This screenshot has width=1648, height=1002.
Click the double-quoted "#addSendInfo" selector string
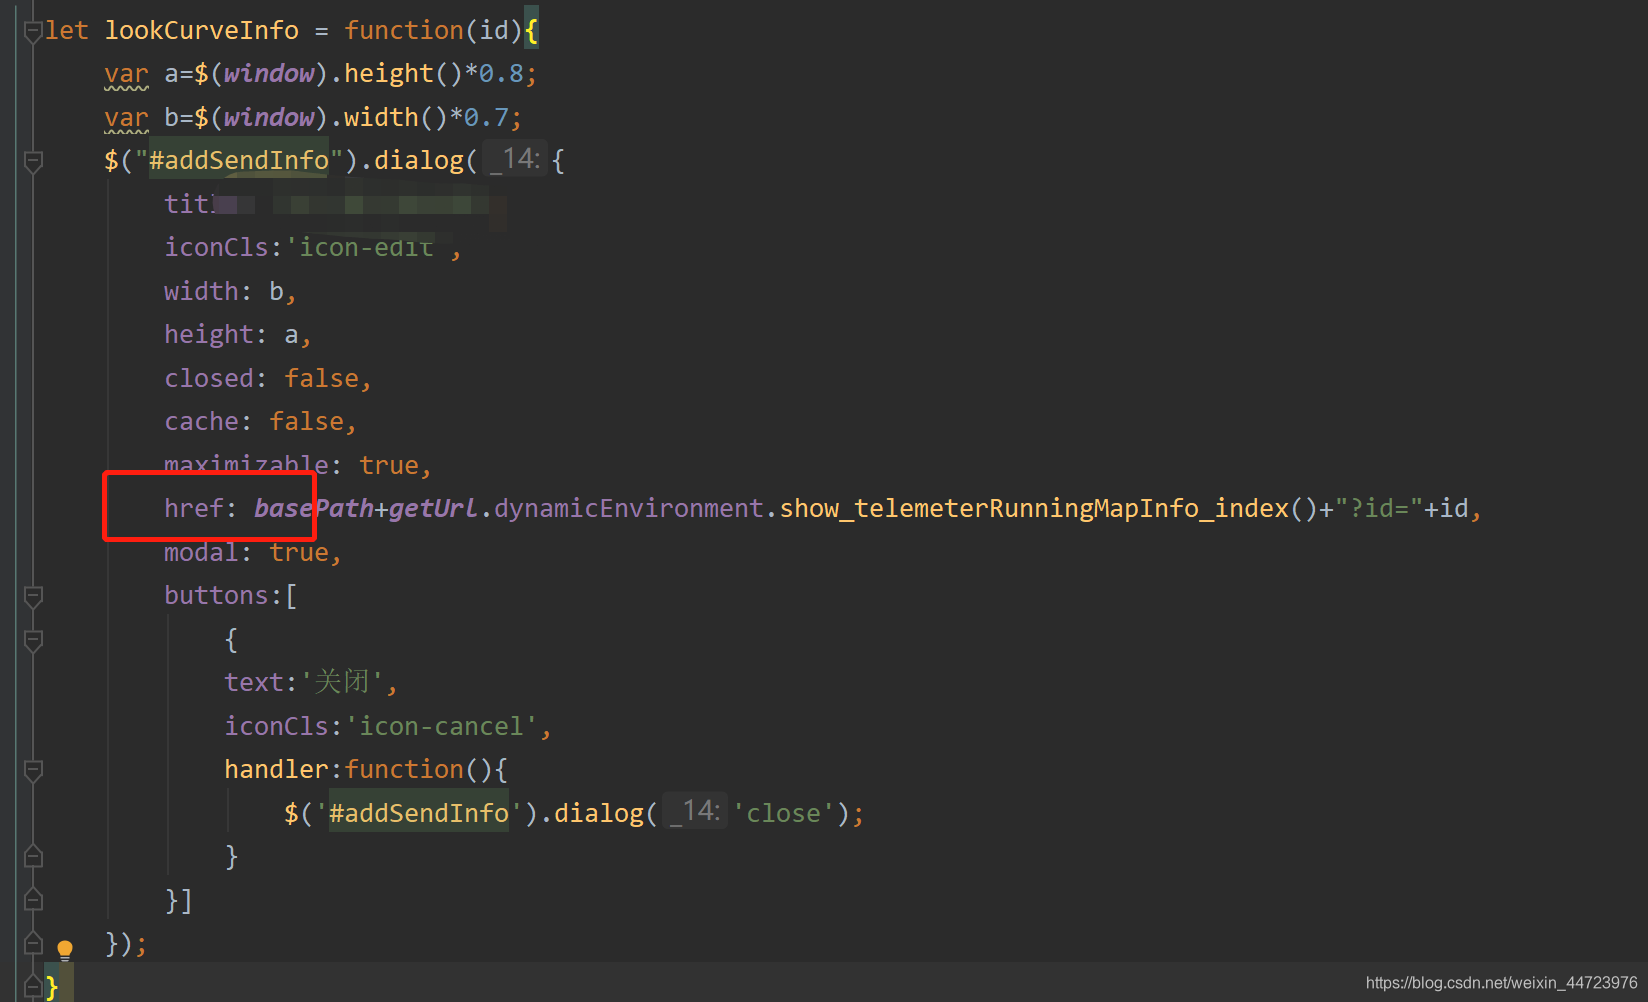point(239,161)
